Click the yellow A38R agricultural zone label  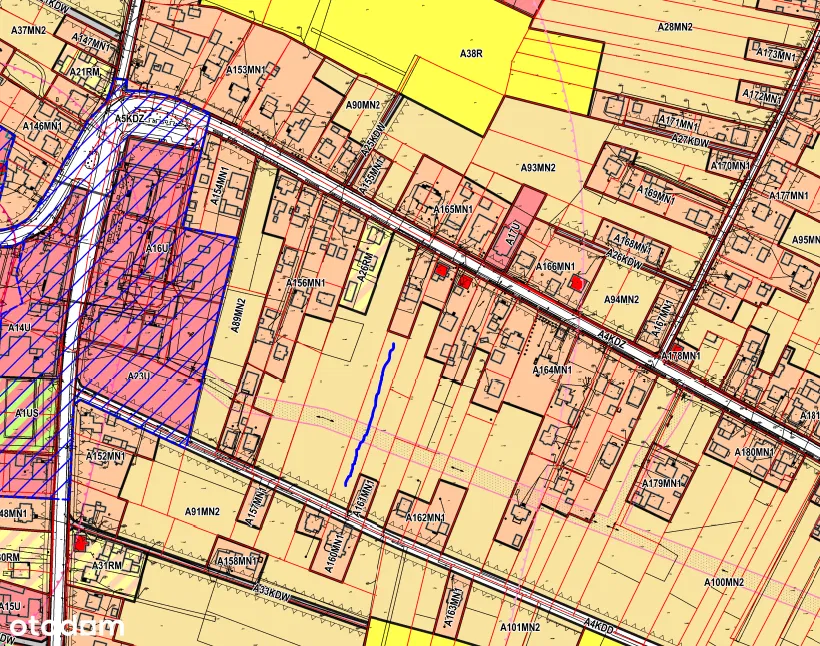pyautogui.click(x=470, y=52)
